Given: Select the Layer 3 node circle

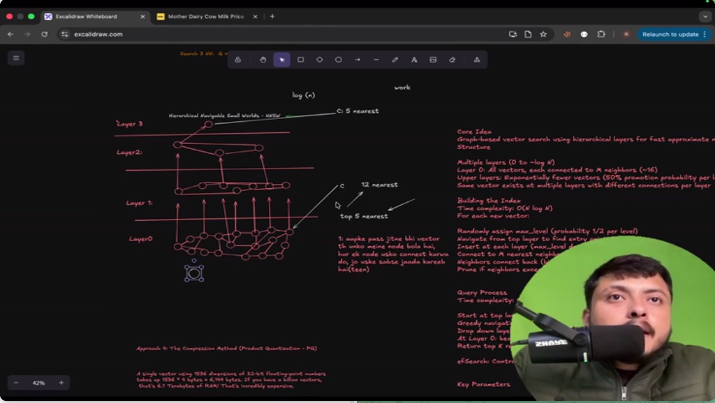Looking at the screenshot, I should coord(208,124).
